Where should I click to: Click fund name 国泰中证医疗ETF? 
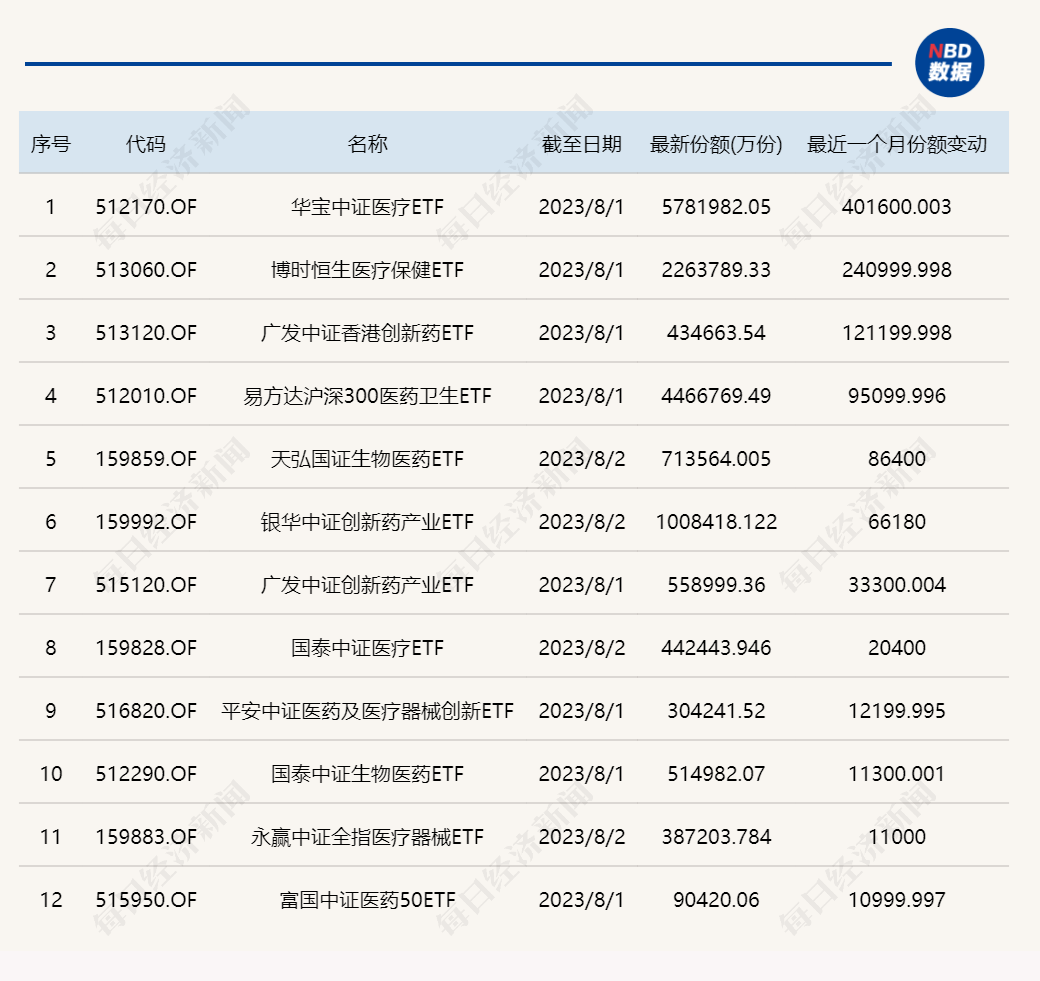pos(367,648)
